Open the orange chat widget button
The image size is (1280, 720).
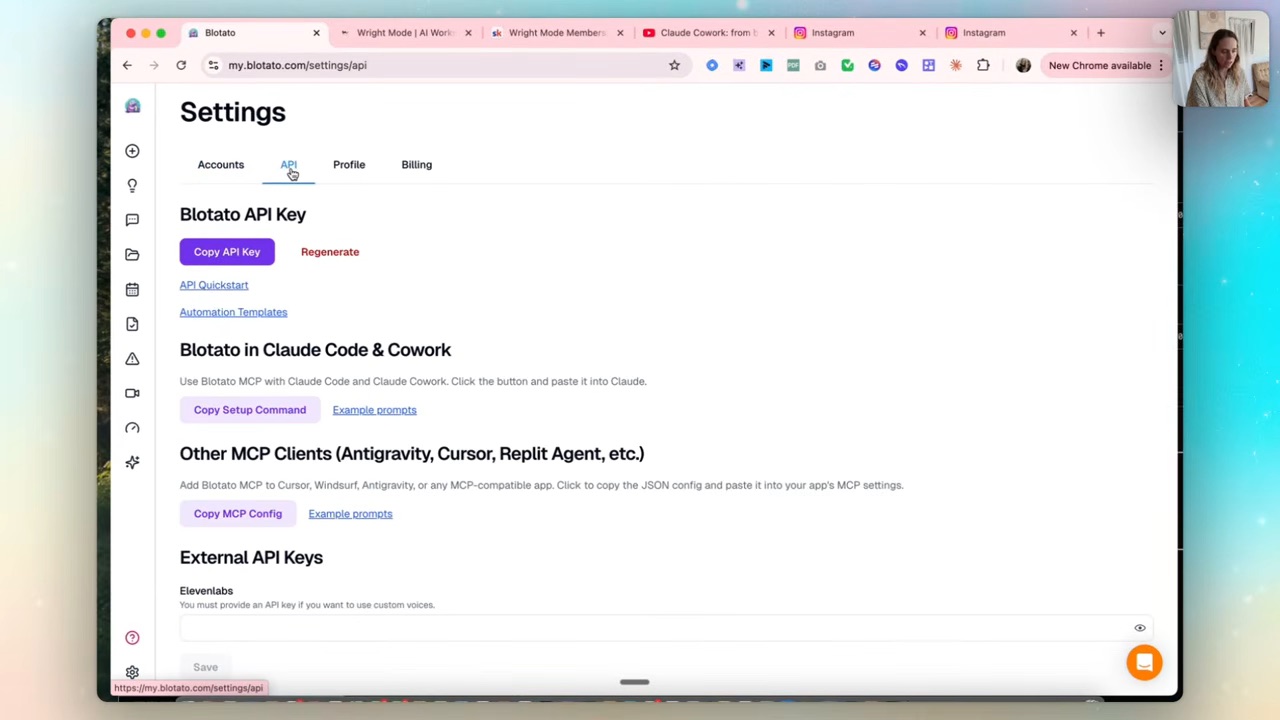coord(1144,662)
